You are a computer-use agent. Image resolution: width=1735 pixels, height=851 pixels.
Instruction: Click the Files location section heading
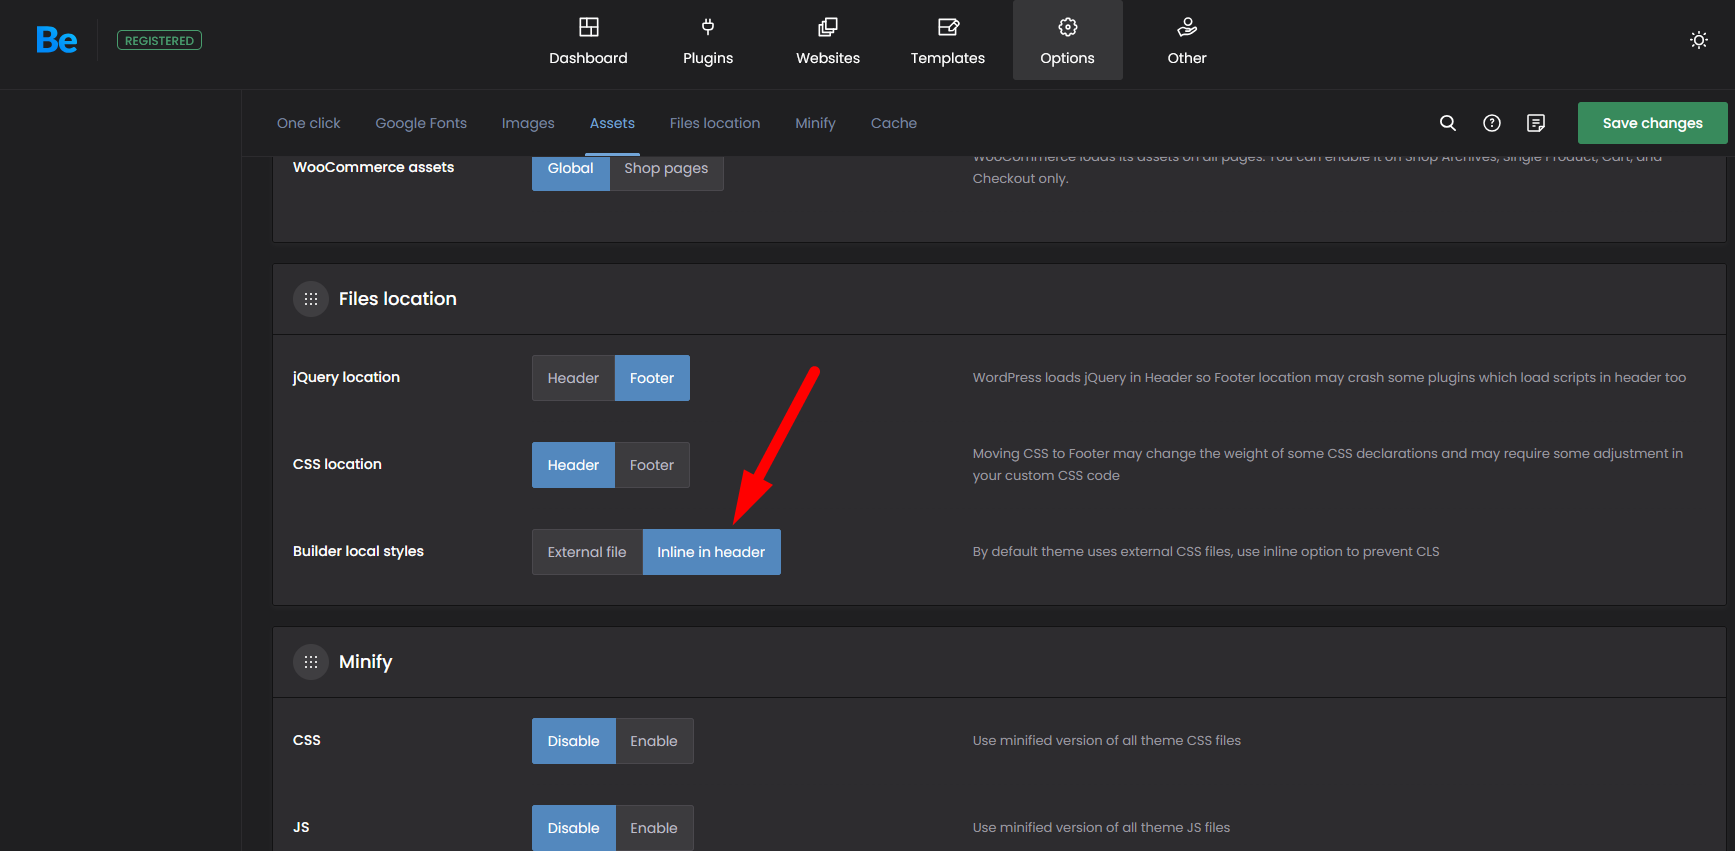click(x=398, y=299)
